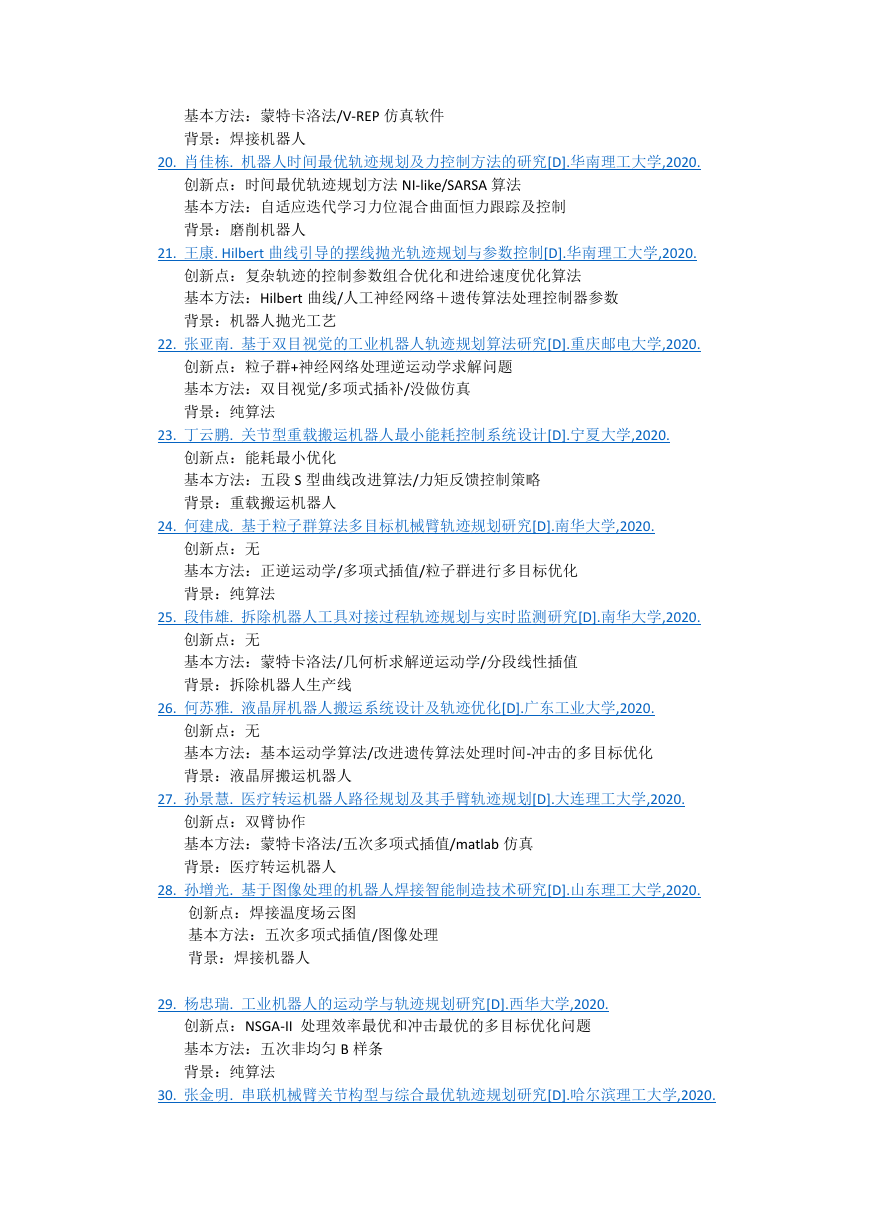Open reference 27 by 孙景慧 on 医疗转运机器人

[421, 799]
